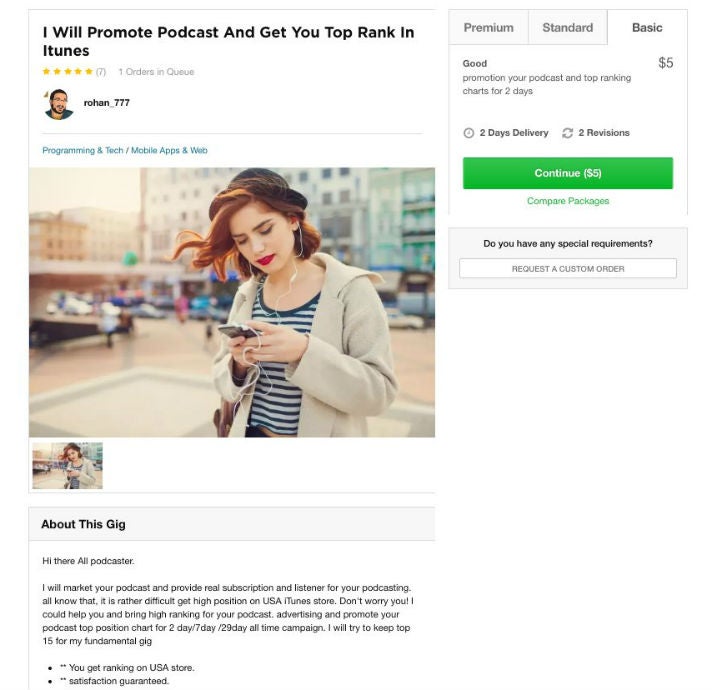
Task: Click the revisions refresh icon
Action: tap(568, 133)
